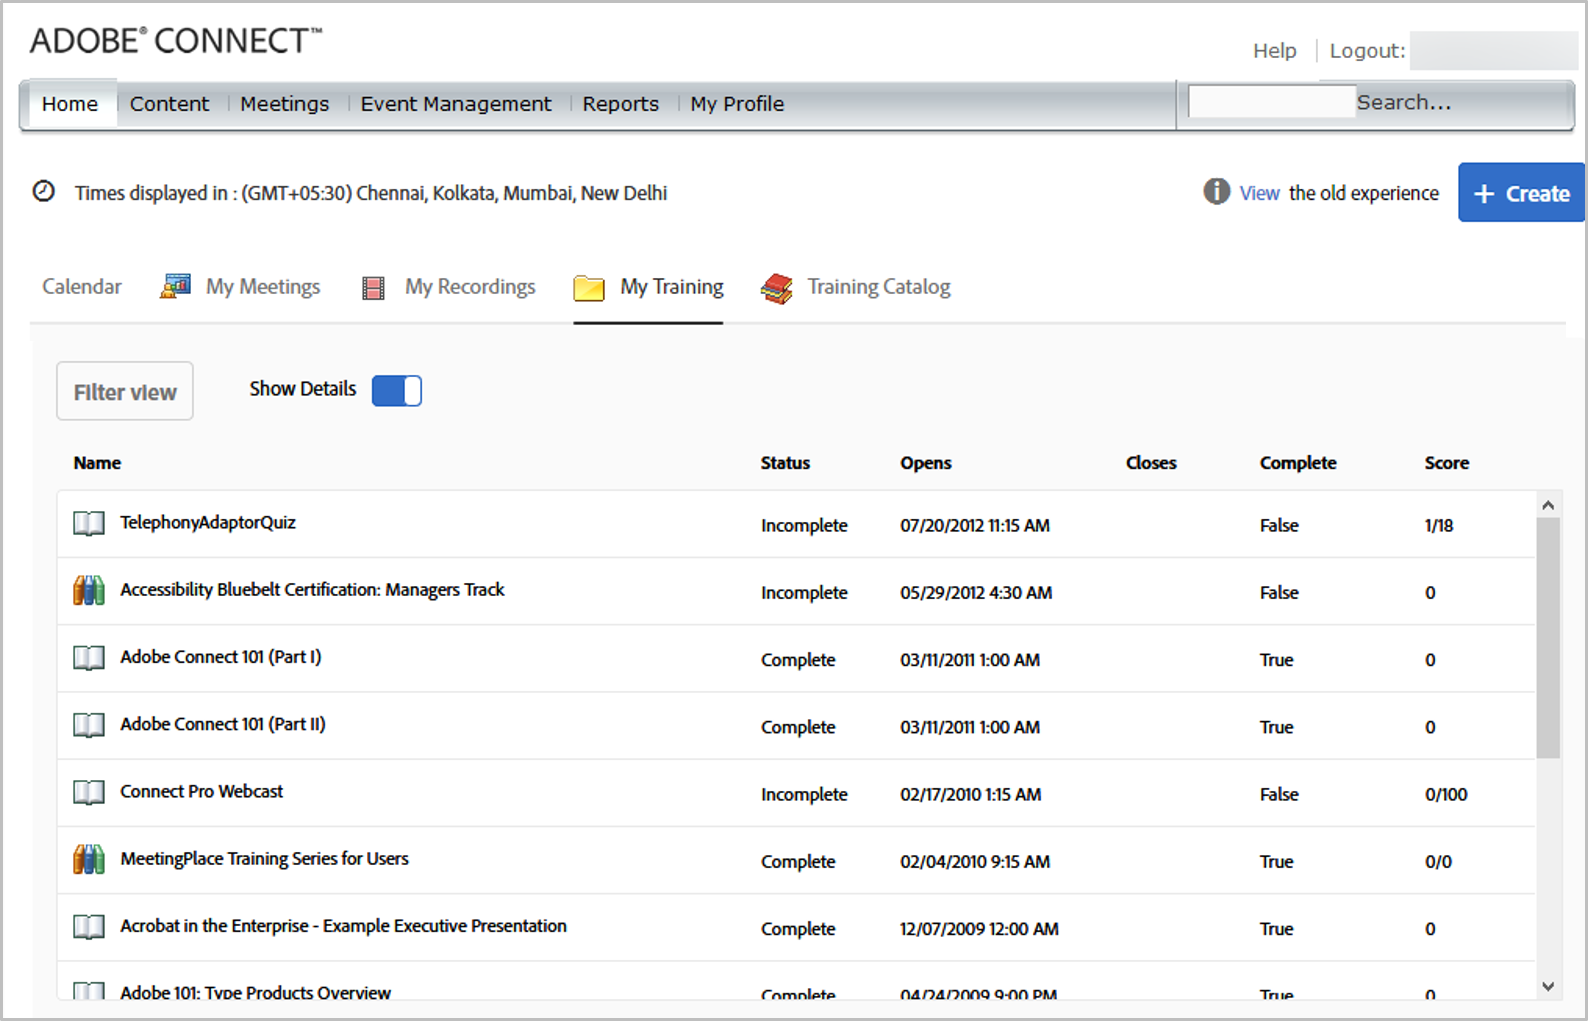Switch to the Calendar tab

coord(82,287)
